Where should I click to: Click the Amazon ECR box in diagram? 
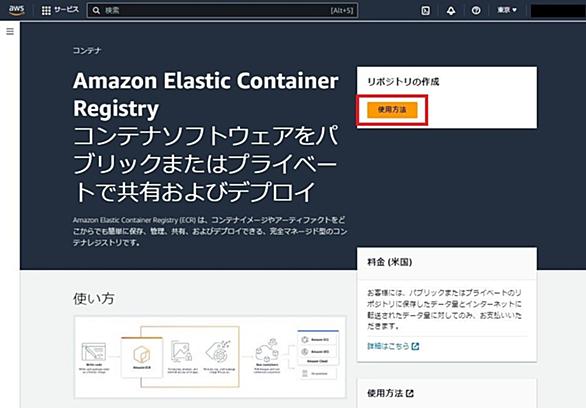pos(142,357)
